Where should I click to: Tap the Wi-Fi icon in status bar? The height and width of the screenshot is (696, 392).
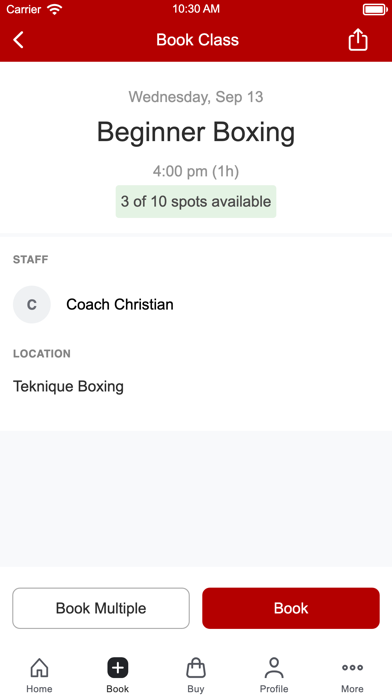[x=55, y=9]
